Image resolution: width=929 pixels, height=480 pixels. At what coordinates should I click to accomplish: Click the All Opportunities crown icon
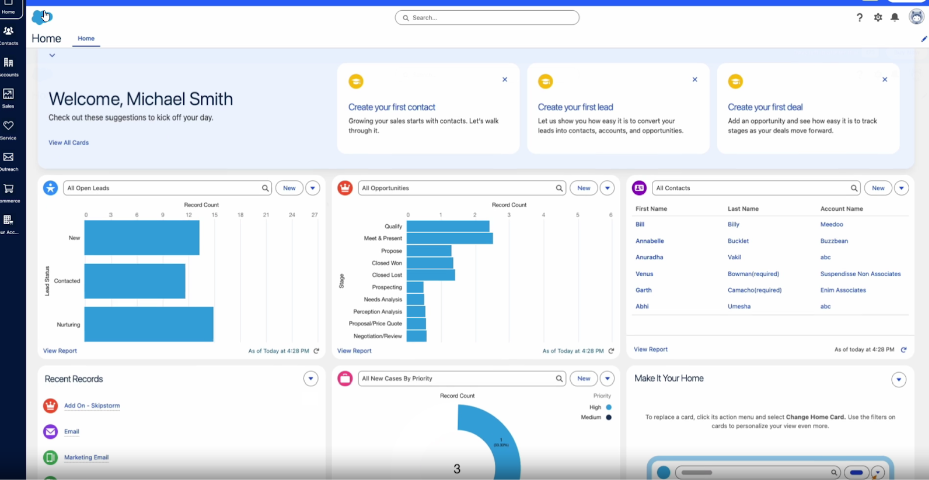(x=345, y=188)
